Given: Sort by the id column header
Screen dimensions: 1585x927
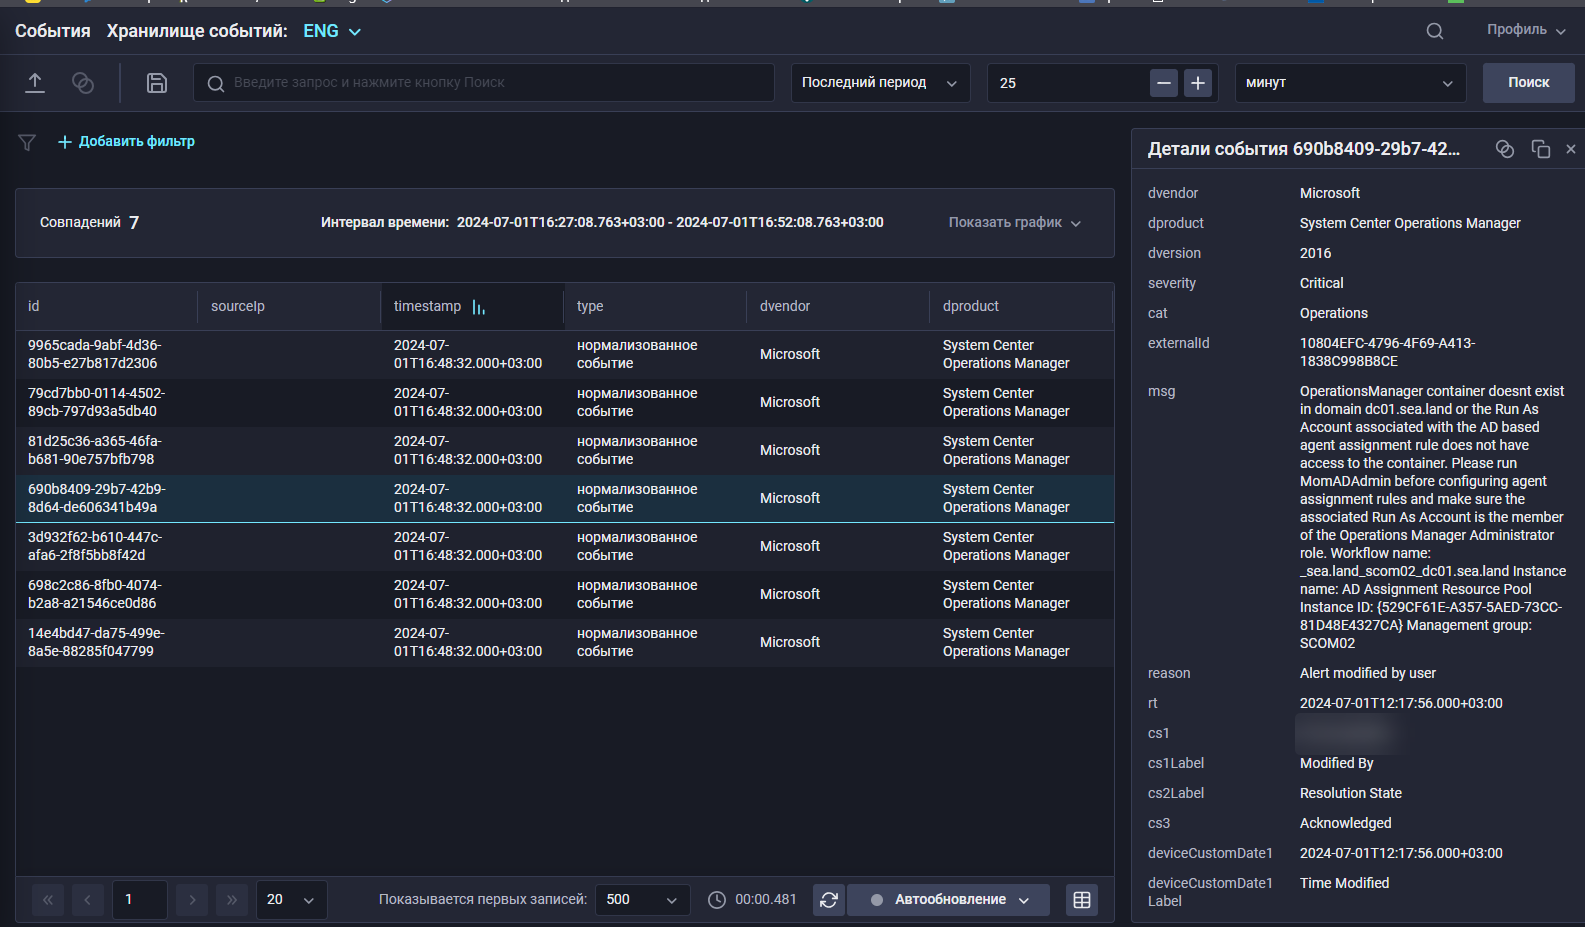Looking at the screenshot, I should point(107,307).
